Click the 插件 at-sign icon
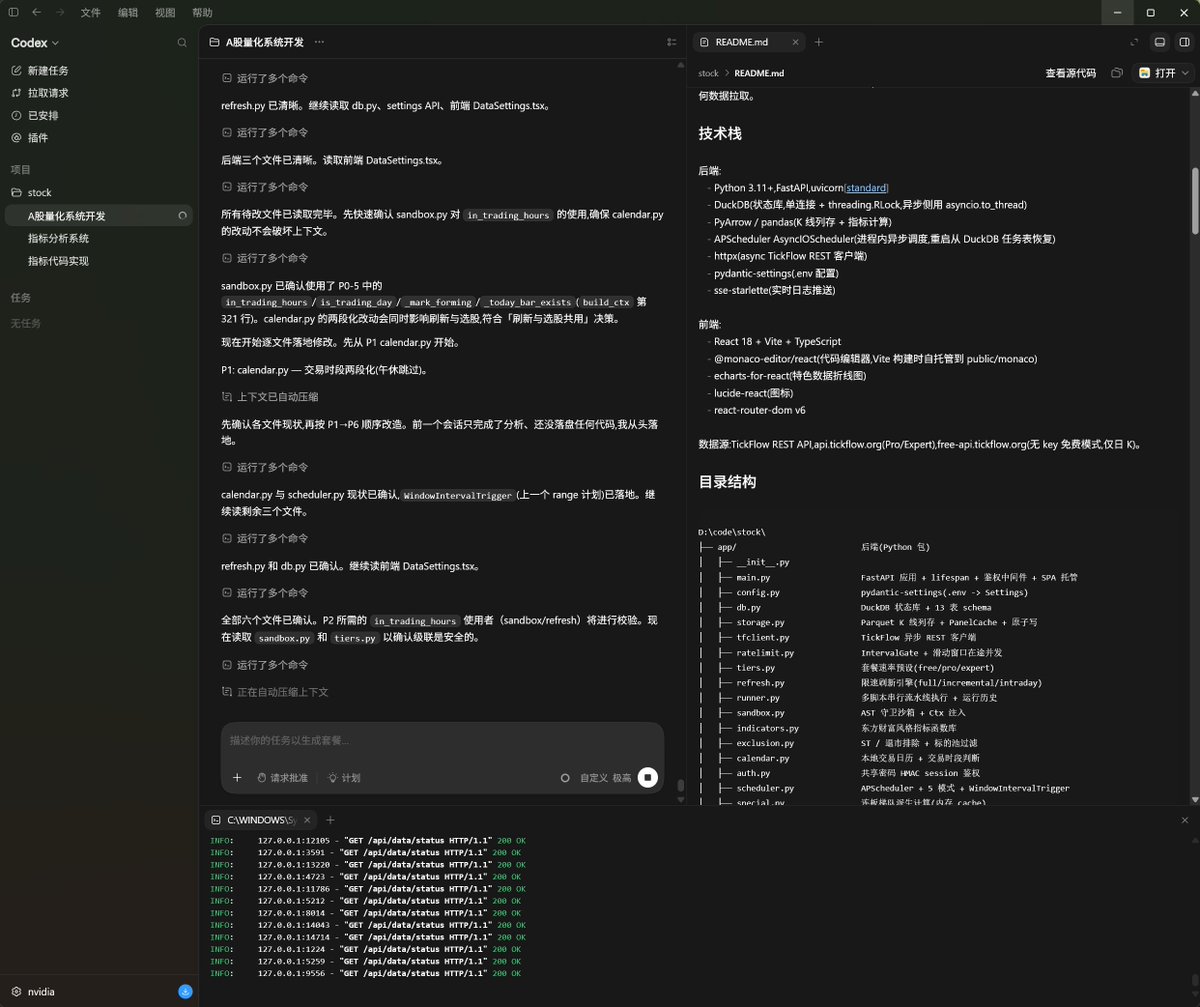1200x1007 pixels. pos(16,137)
